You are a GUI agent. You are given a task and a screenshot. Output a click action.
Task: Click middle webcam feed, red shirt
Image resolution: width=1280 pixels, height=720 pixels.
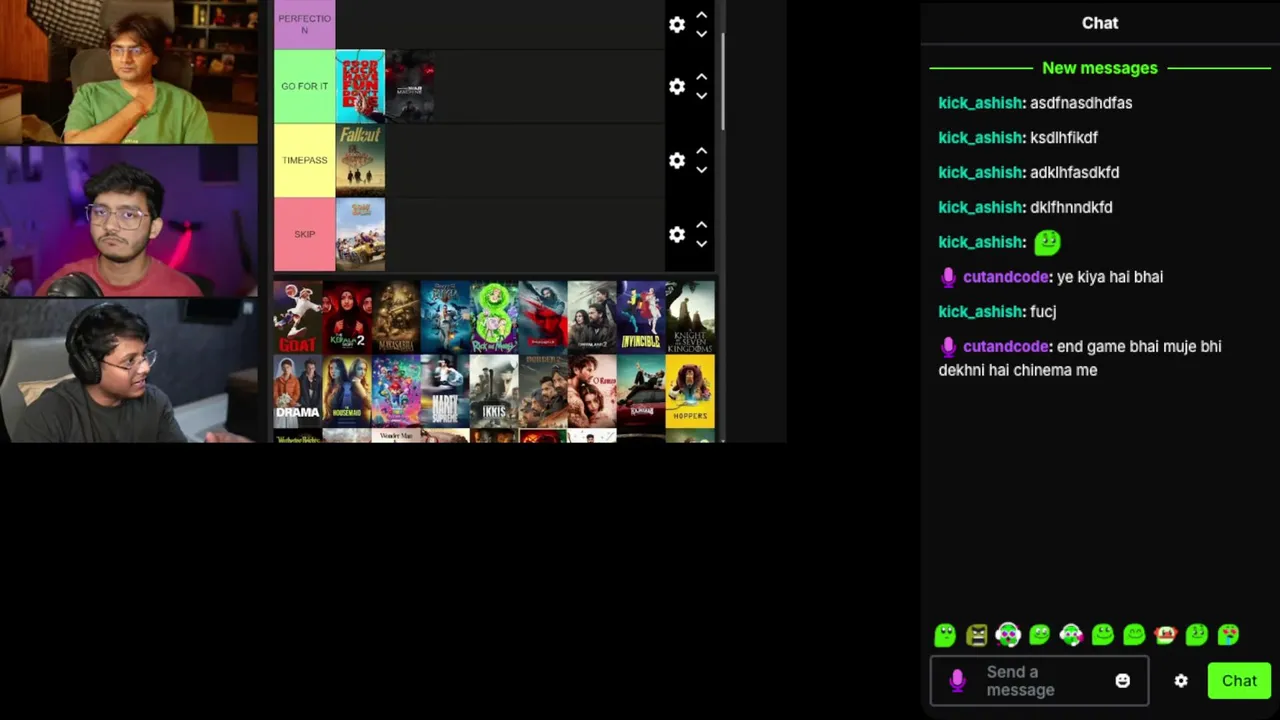(x=129, y=221)
